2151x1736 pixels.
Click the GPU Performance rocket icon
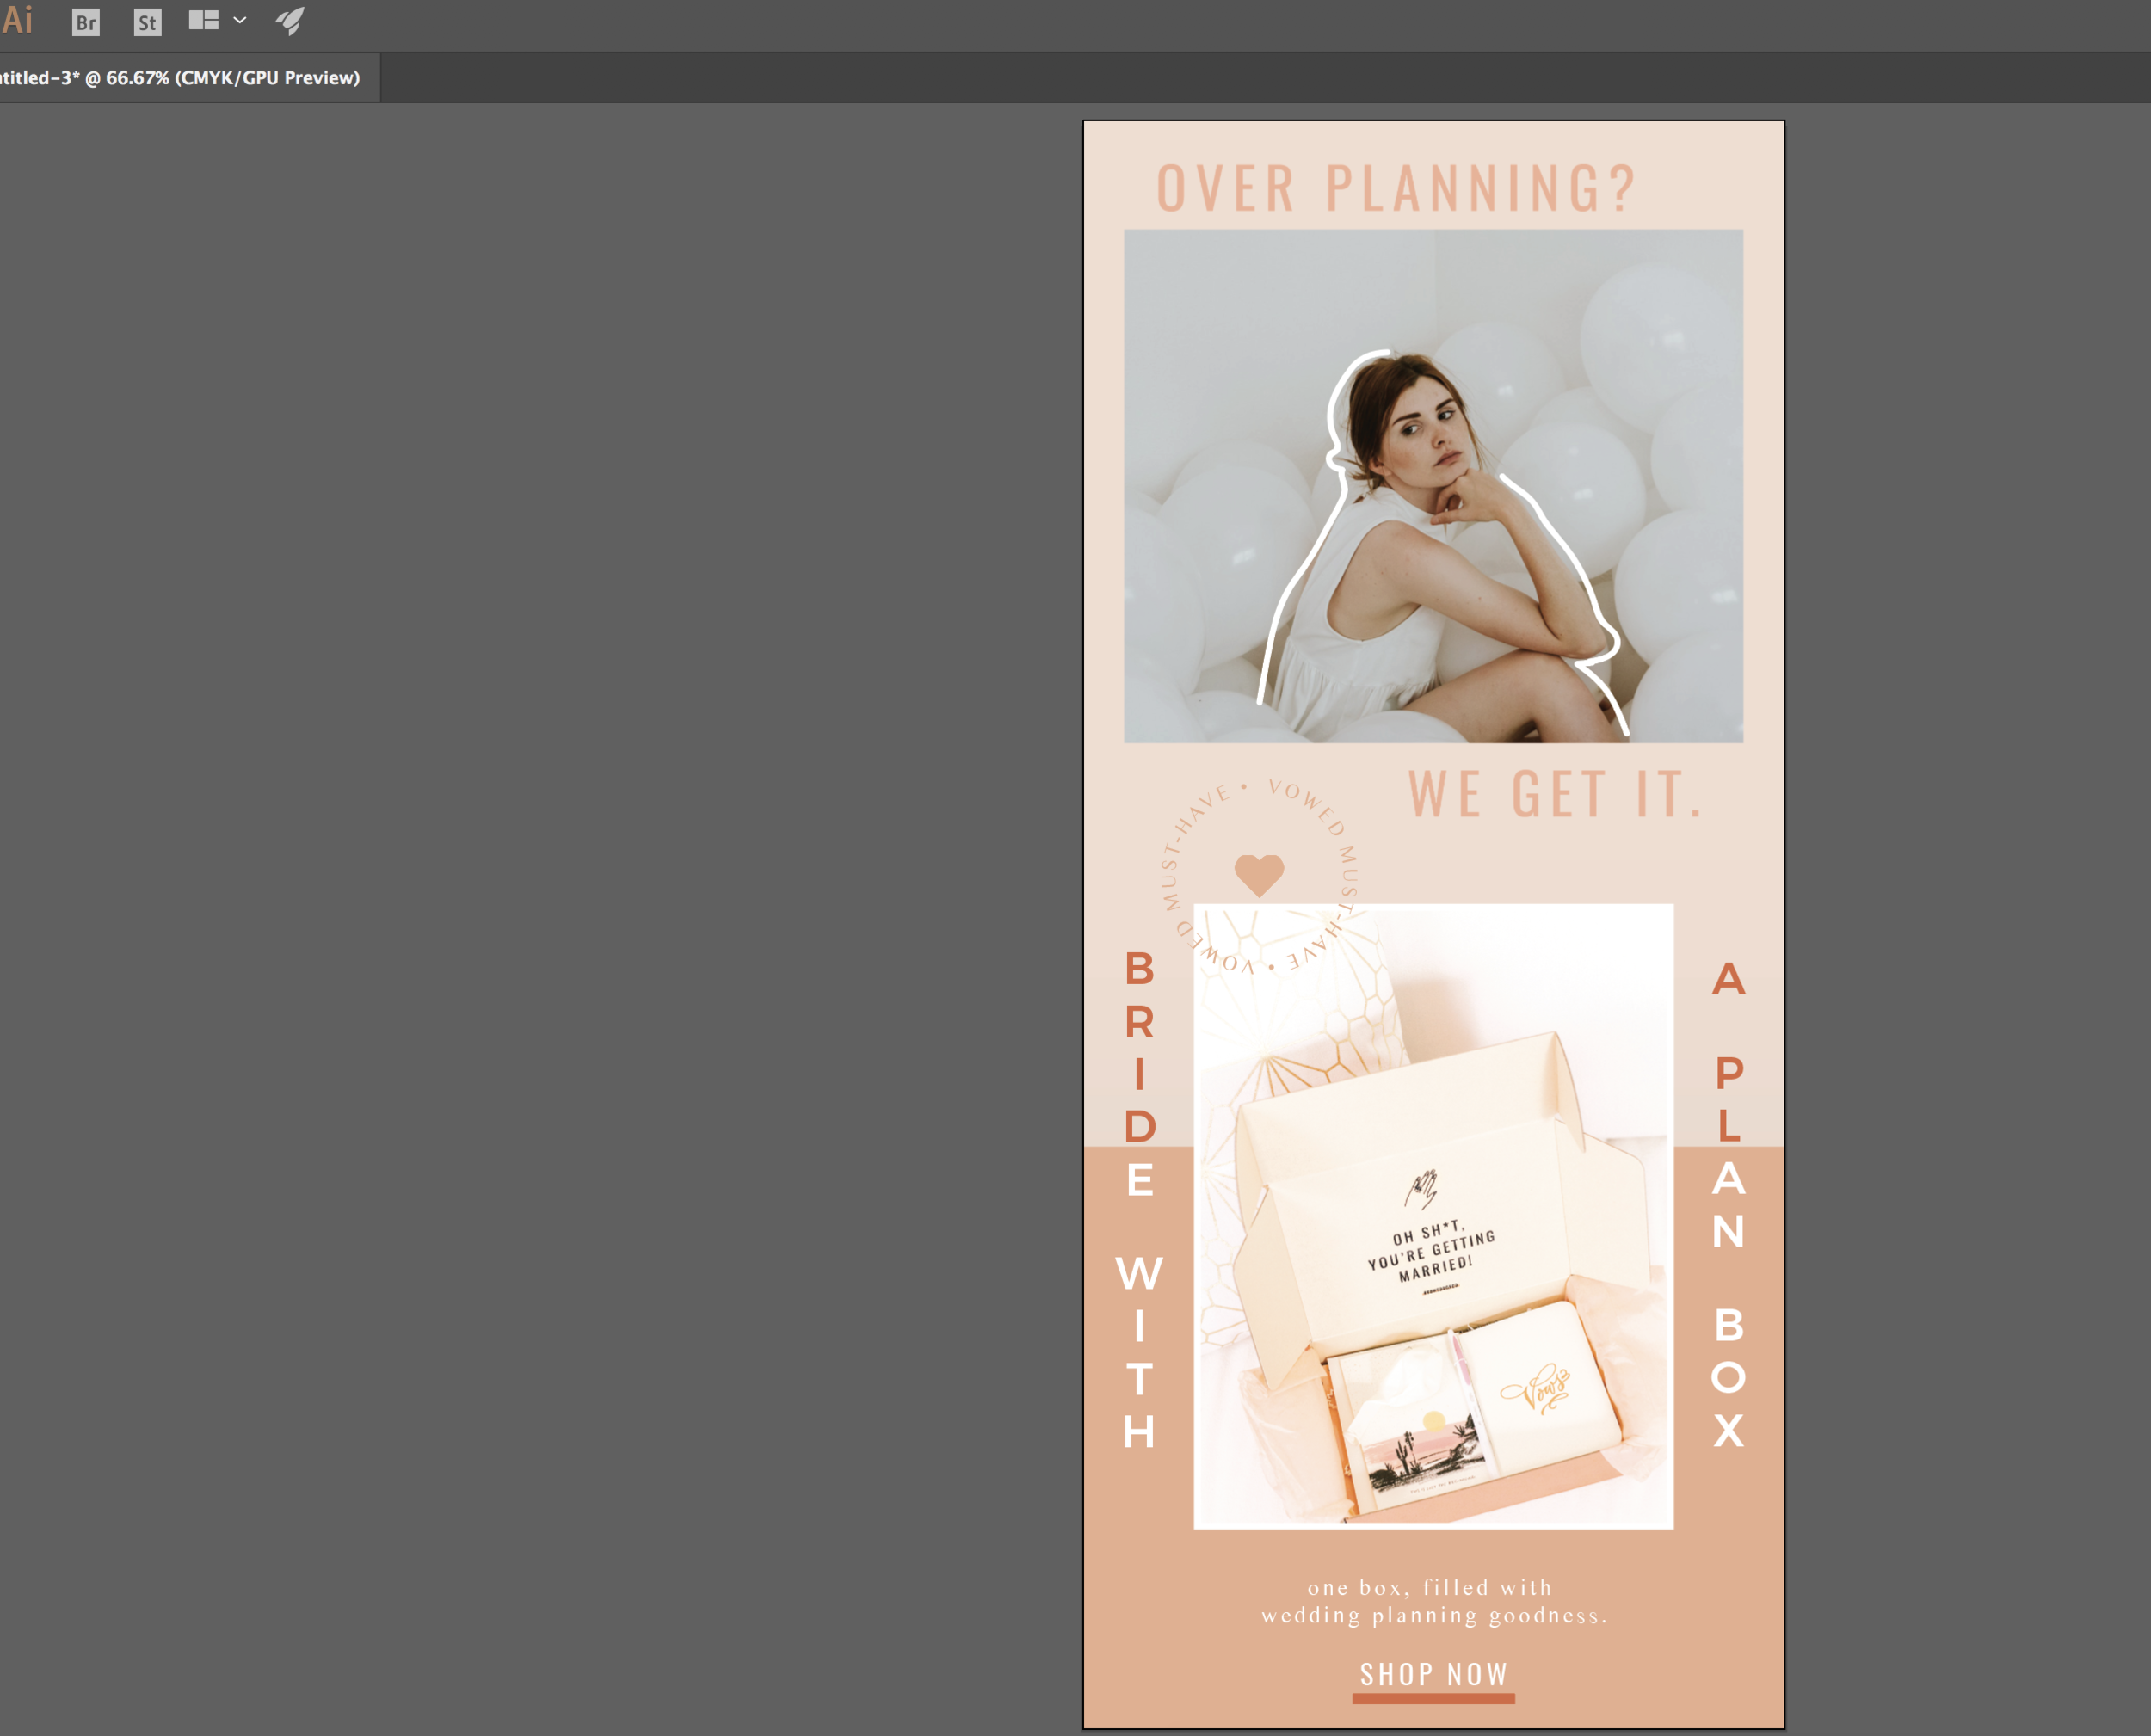pyautogui.click(x=290, y=21)
